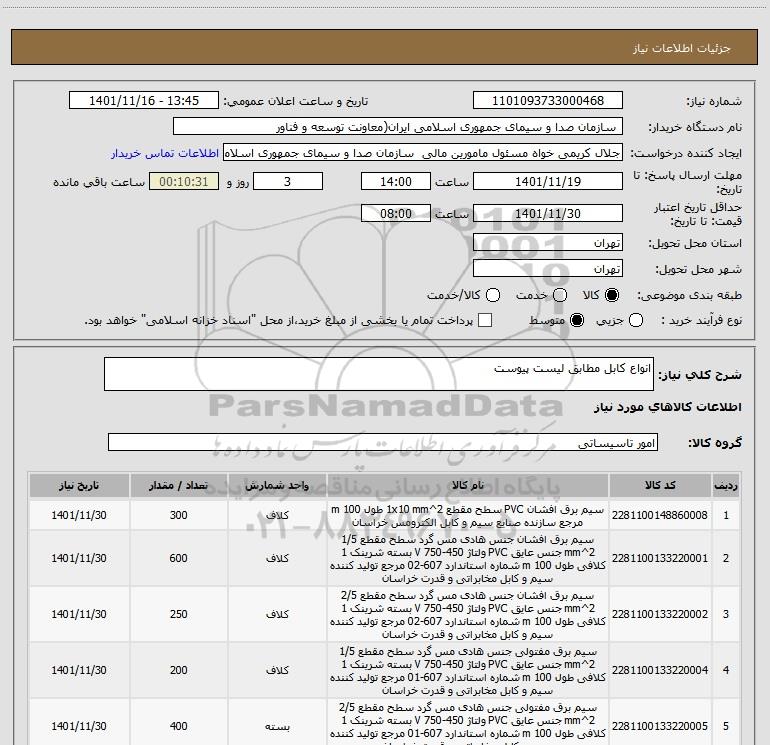Click quantity 600 in row 2
Viewport: 770px width, 745px height.
(178, 558)
